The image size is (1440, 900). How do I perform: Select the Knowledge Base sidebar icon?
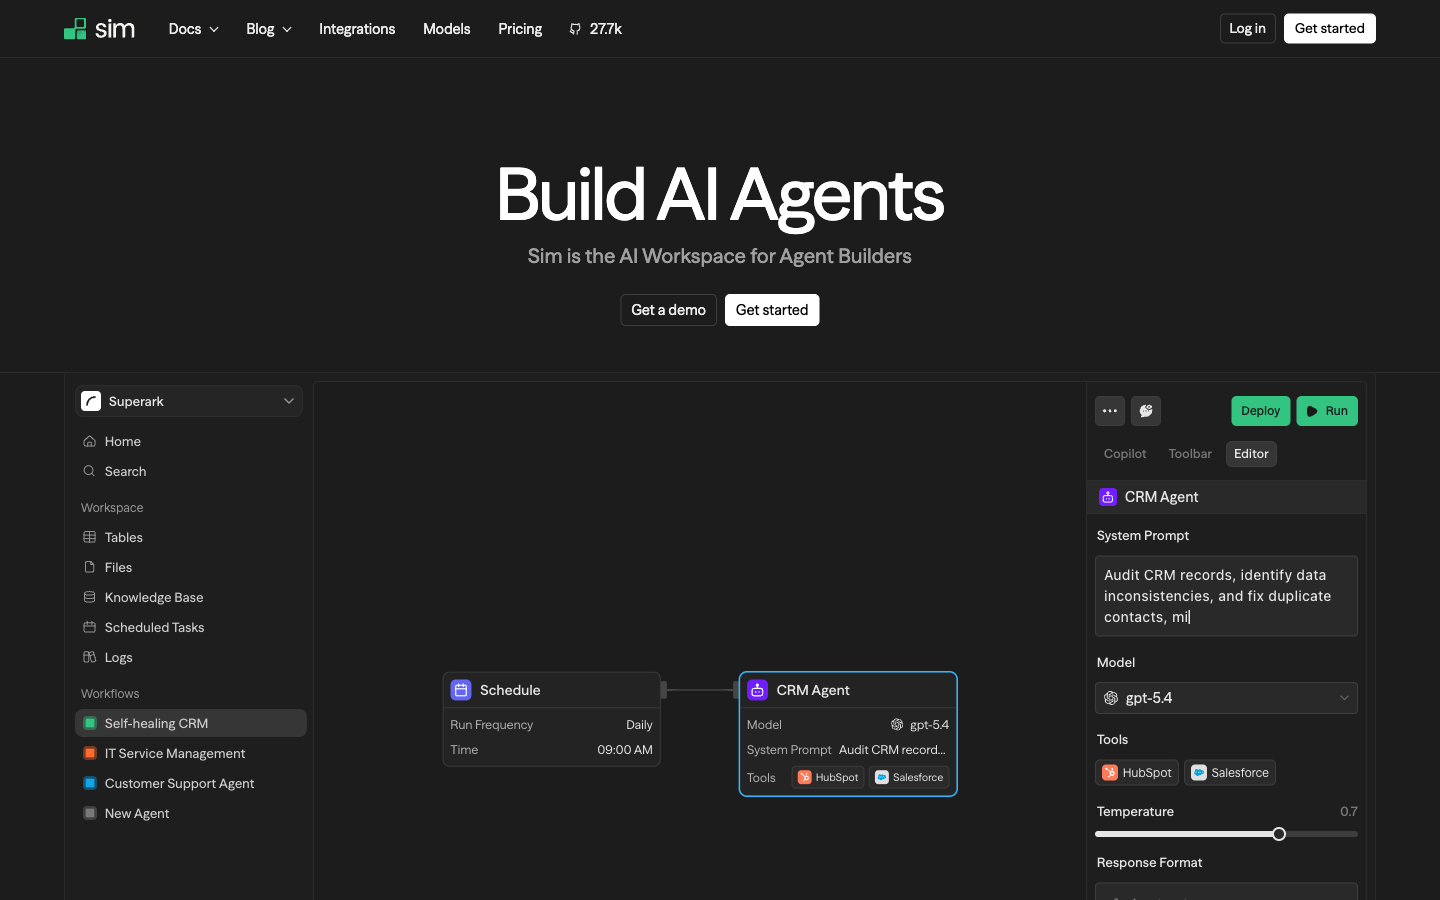coord(90,597)
